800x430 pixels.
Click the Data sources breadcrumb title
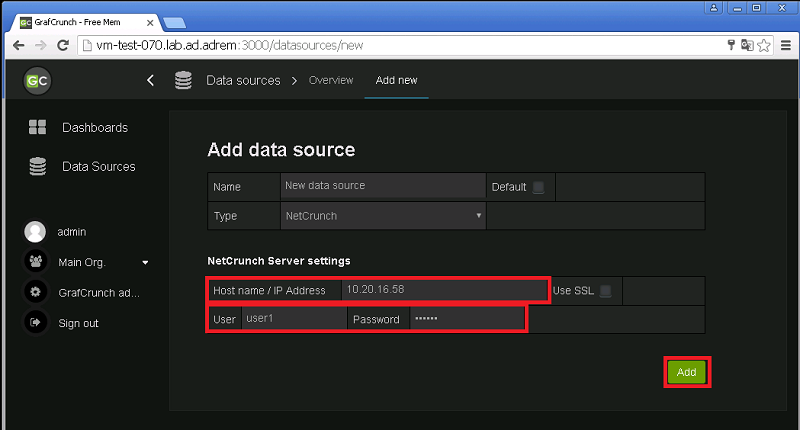click(243, 81)
